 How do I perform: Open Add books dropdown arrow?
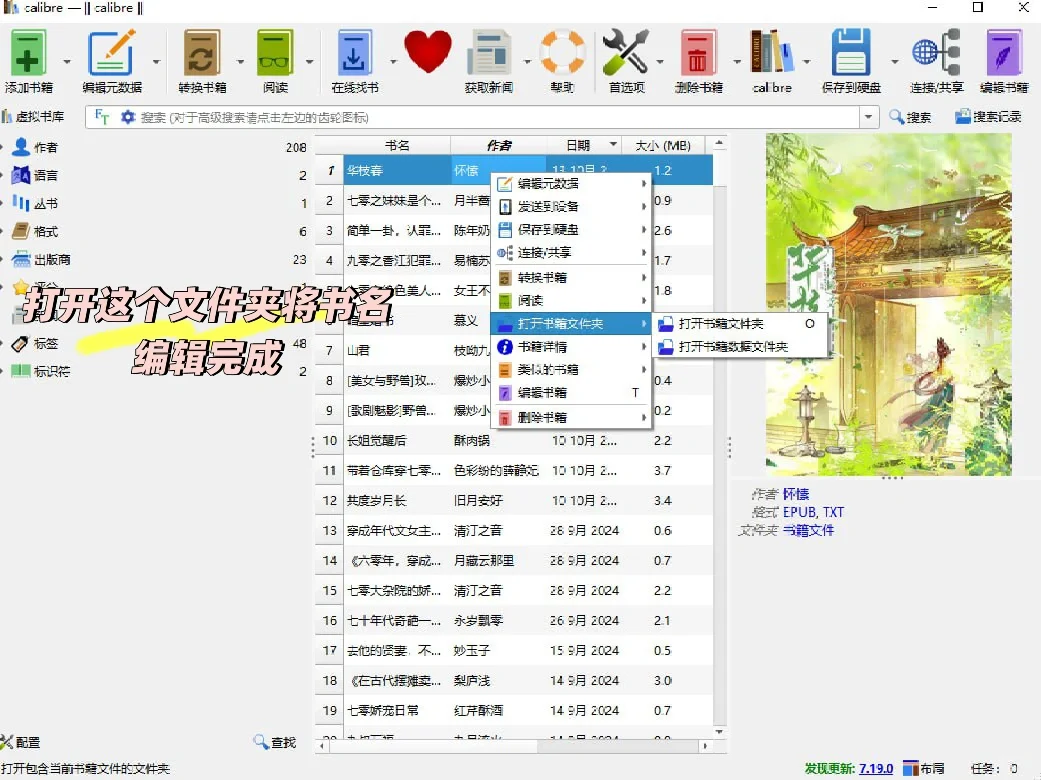click(67, 62)
